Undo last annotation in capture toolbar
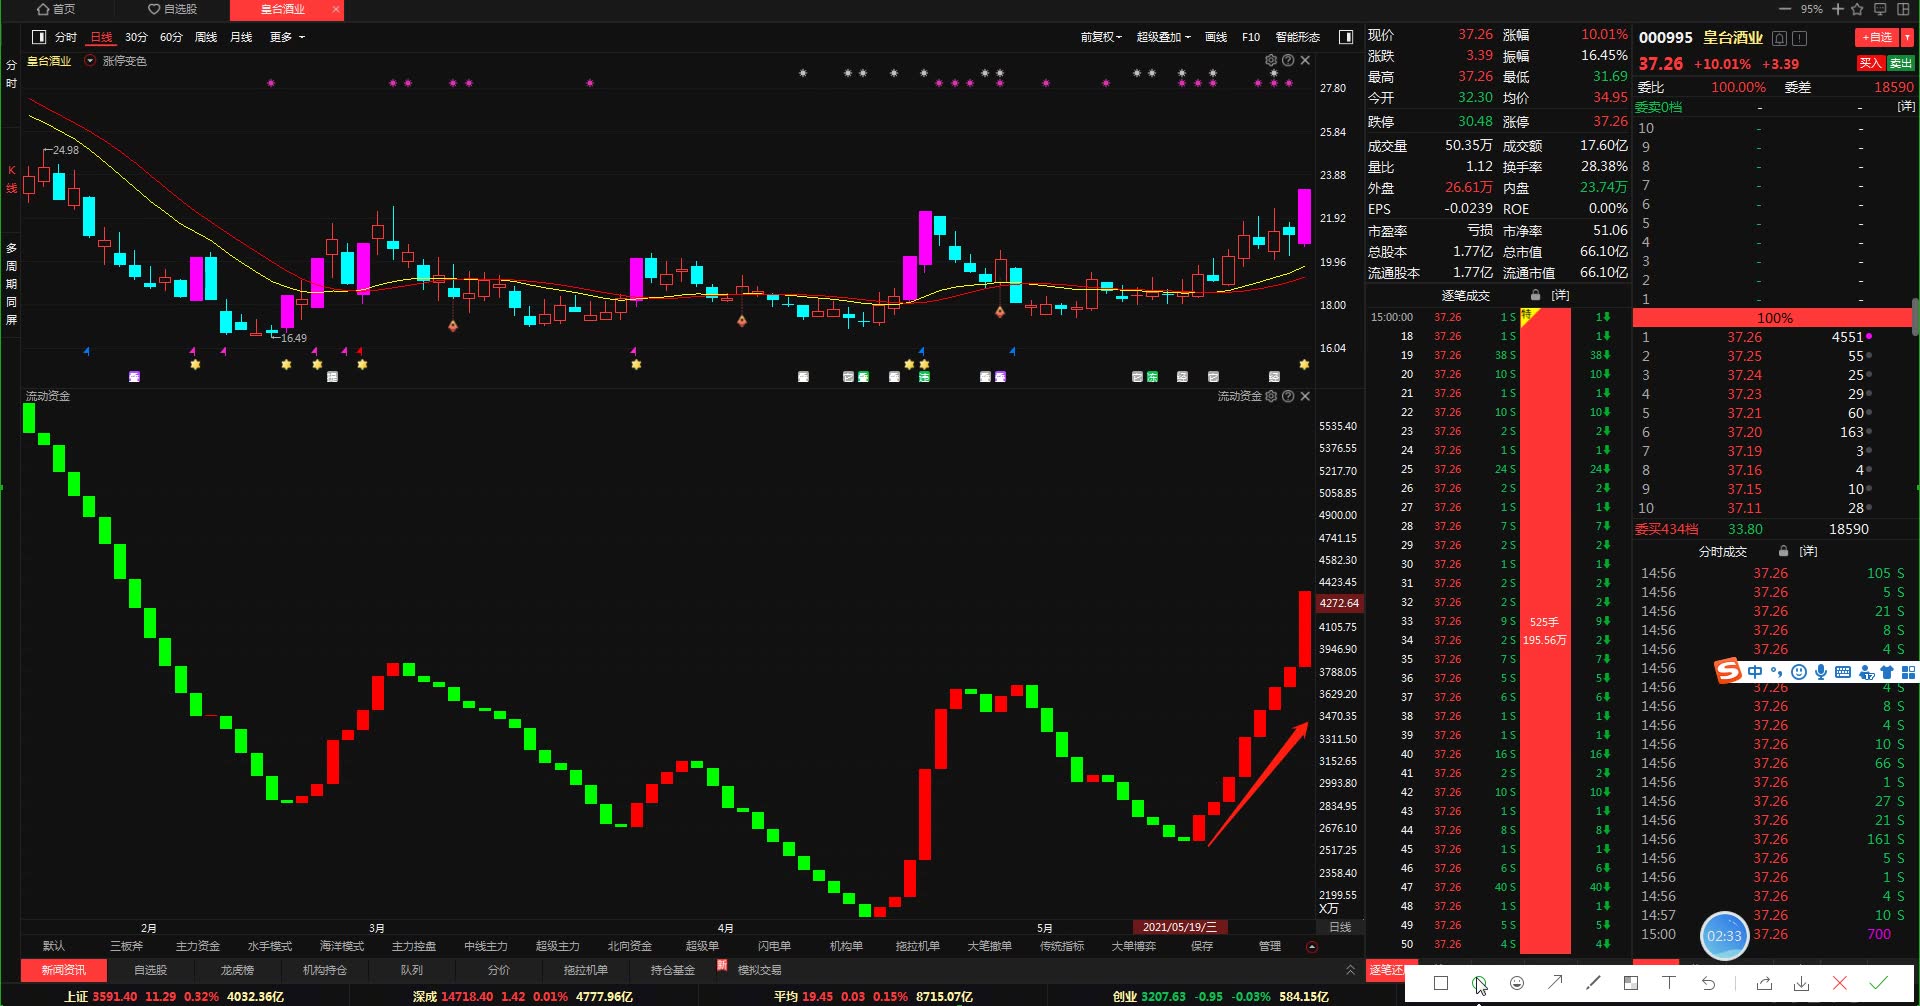 pyautogui.click(x=1708, y=983)
